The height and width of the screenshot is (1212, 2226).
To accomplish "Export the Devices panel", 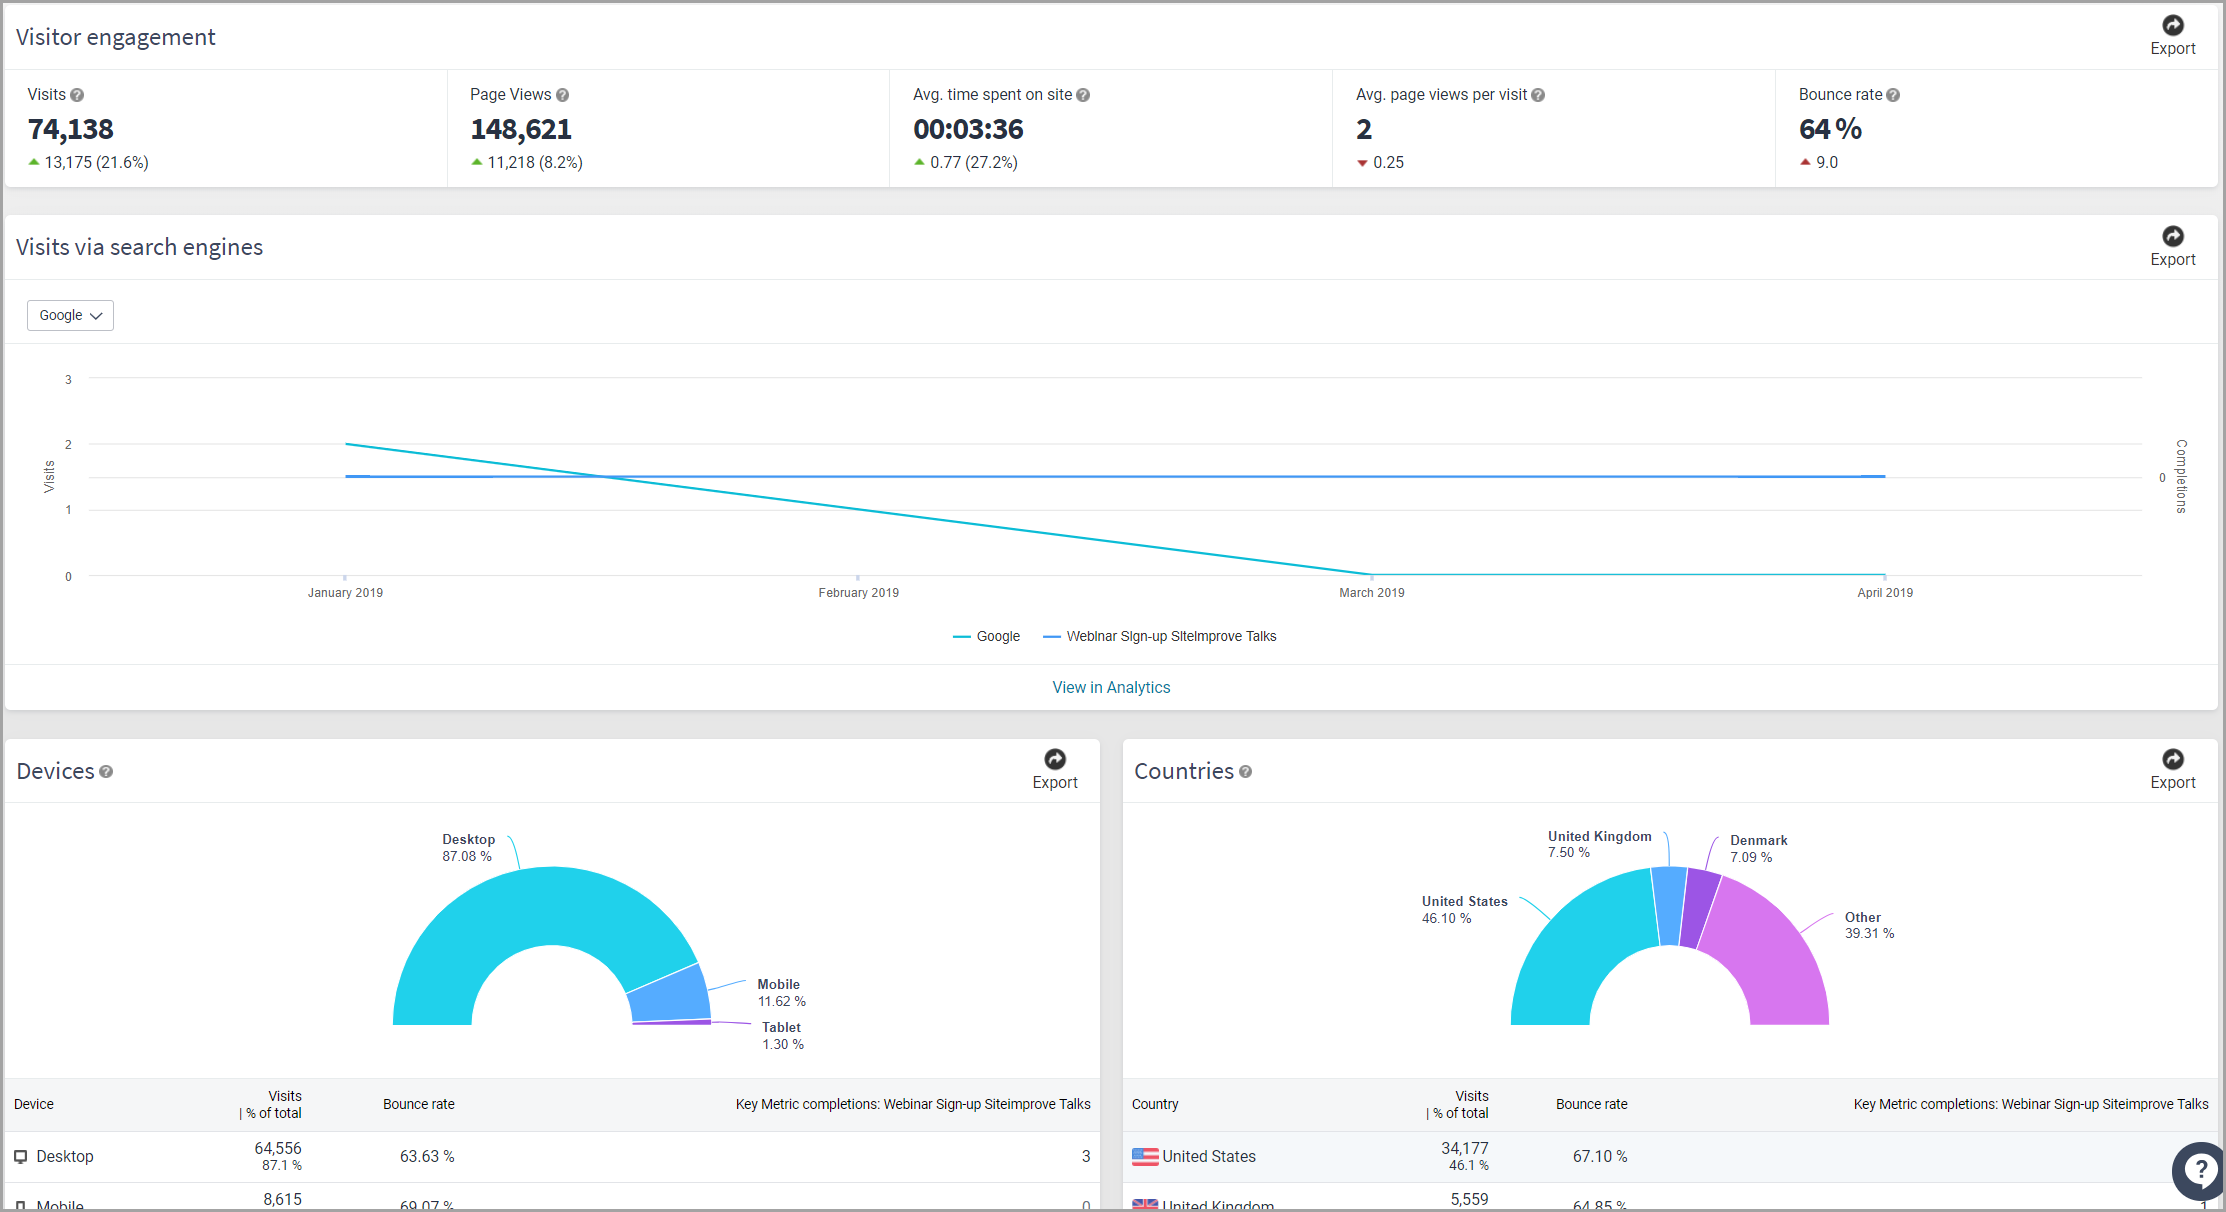I will 1054,770.
